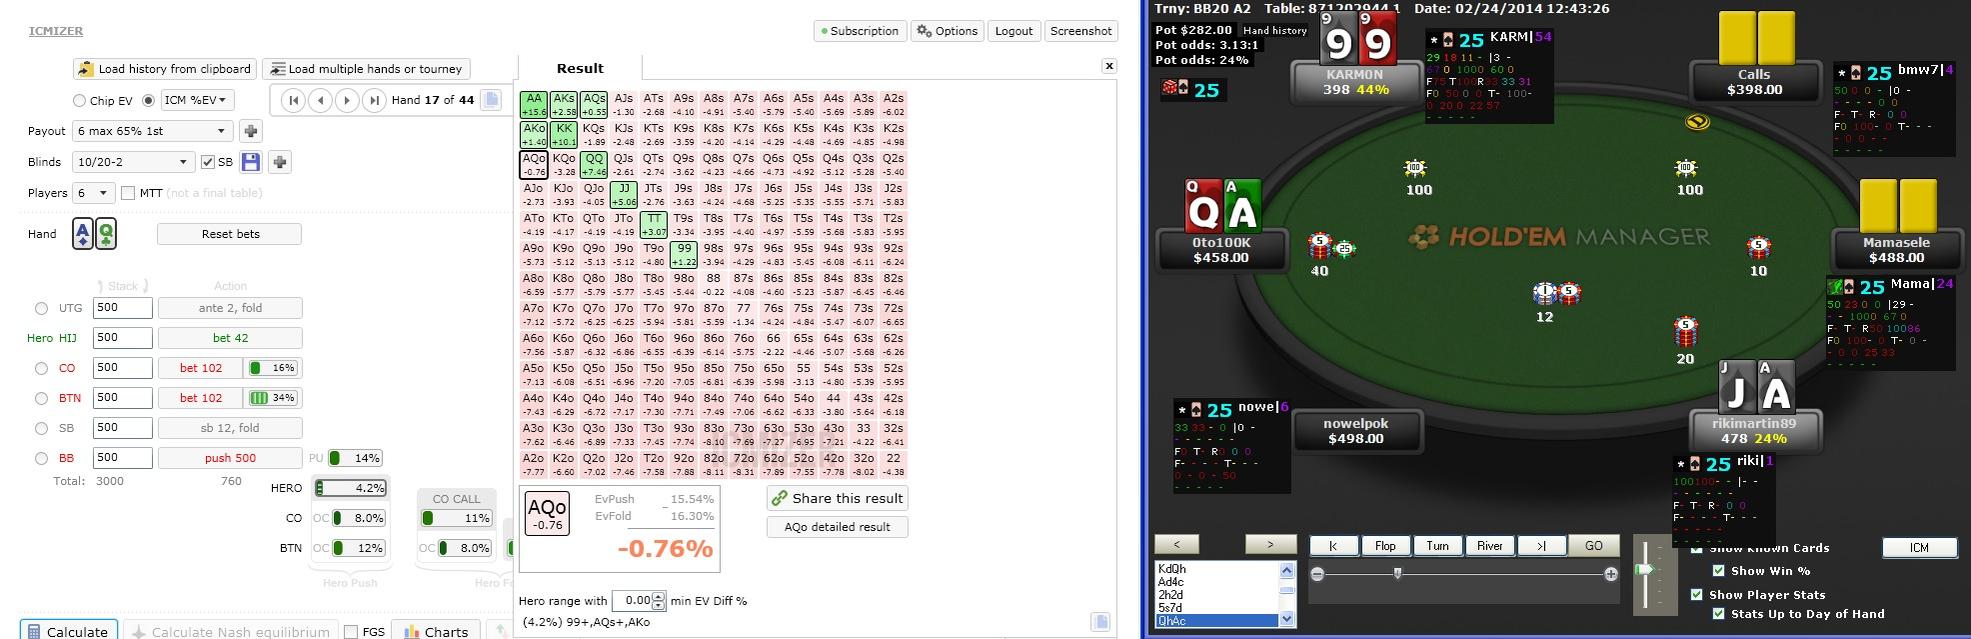Click the dealer button chip on the poker table

[1697, 122]
